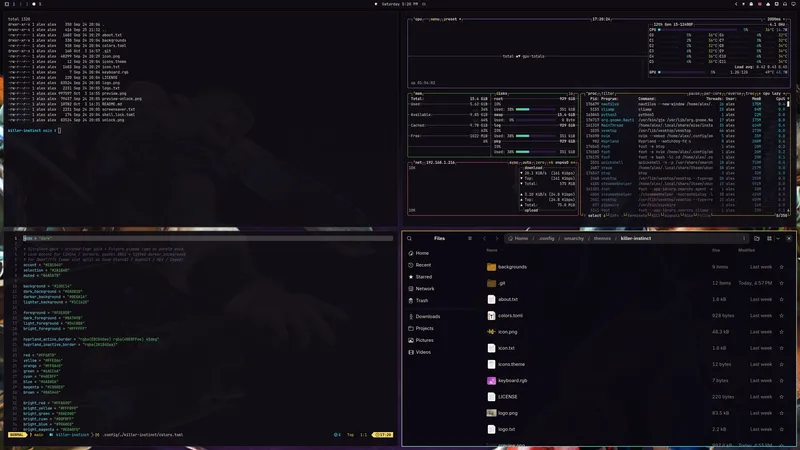800x450 pixels.
Task: Go back with Files left arrow
Action: click(485, 238)
